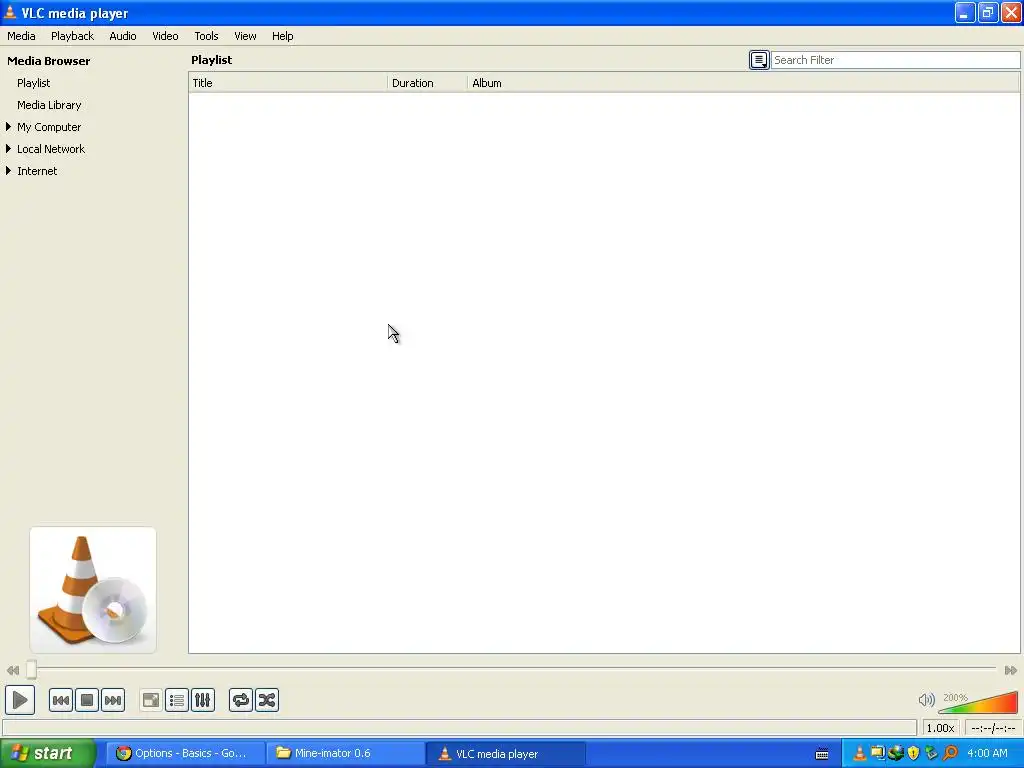
Task: Select the Local Network label
Action: (x=51, y=149)
